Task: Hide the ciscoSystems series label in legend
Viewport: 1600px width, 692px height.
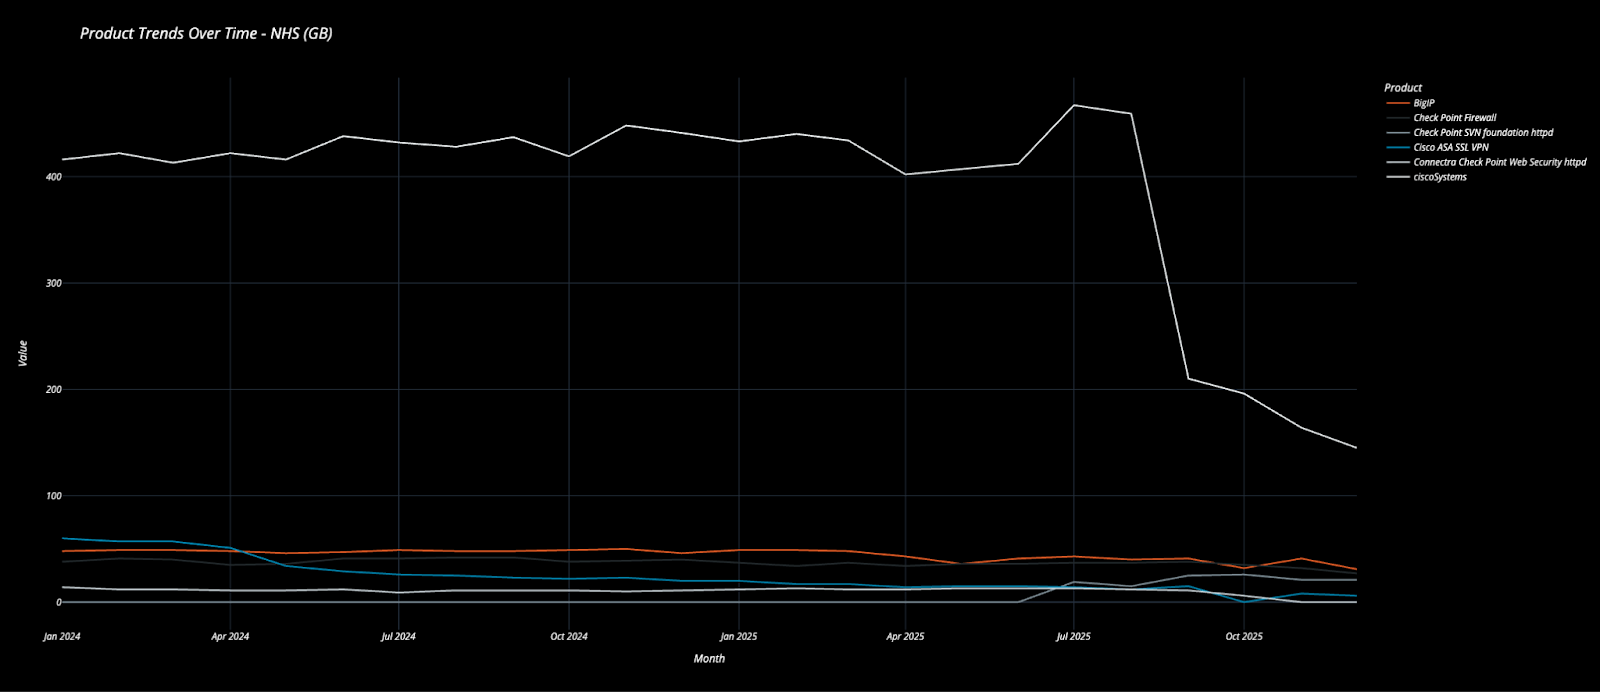Action: point(1440,177)
